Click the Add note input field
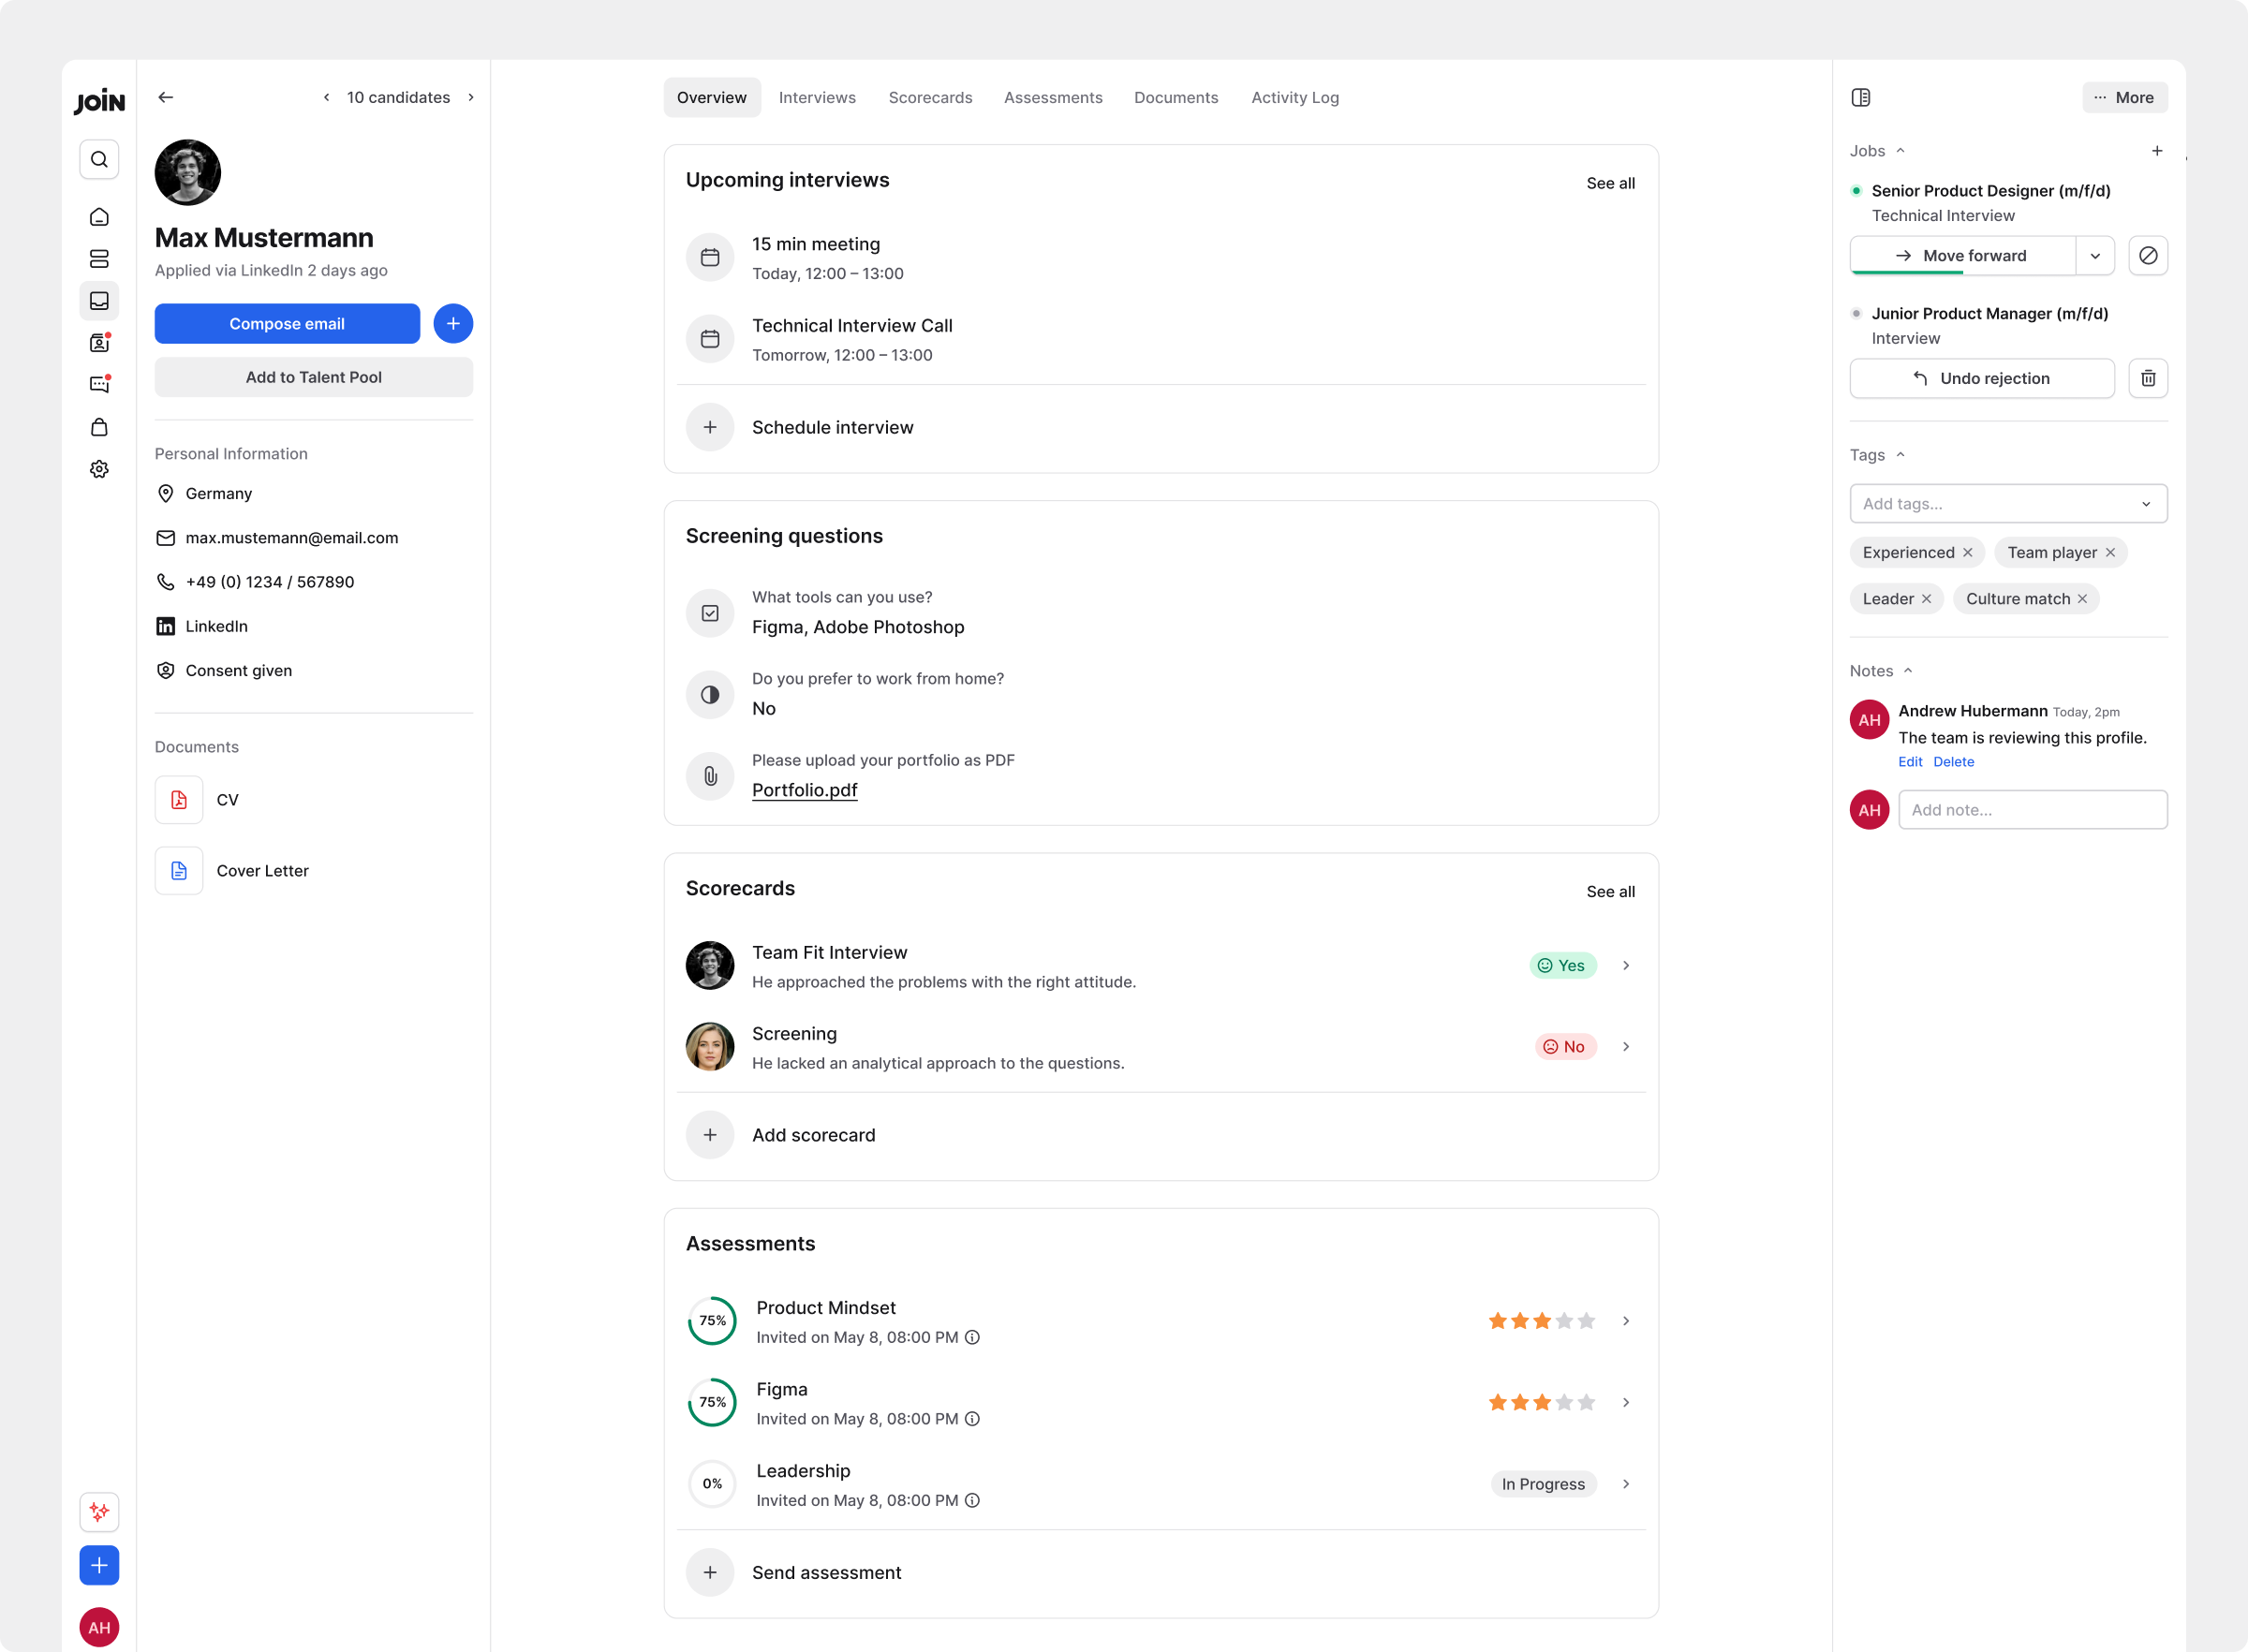This screenshot has height=1652, width=2248. [x=2031, y=810]
